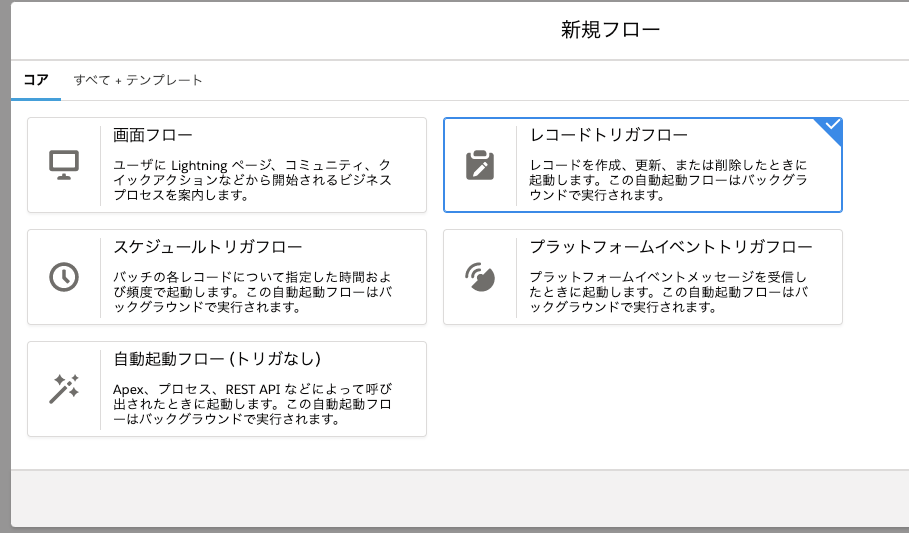The width and height of the screenshot is (909, 533).
Task: Click the satellite dish platform event icon
Action: (x=480, y=277)
